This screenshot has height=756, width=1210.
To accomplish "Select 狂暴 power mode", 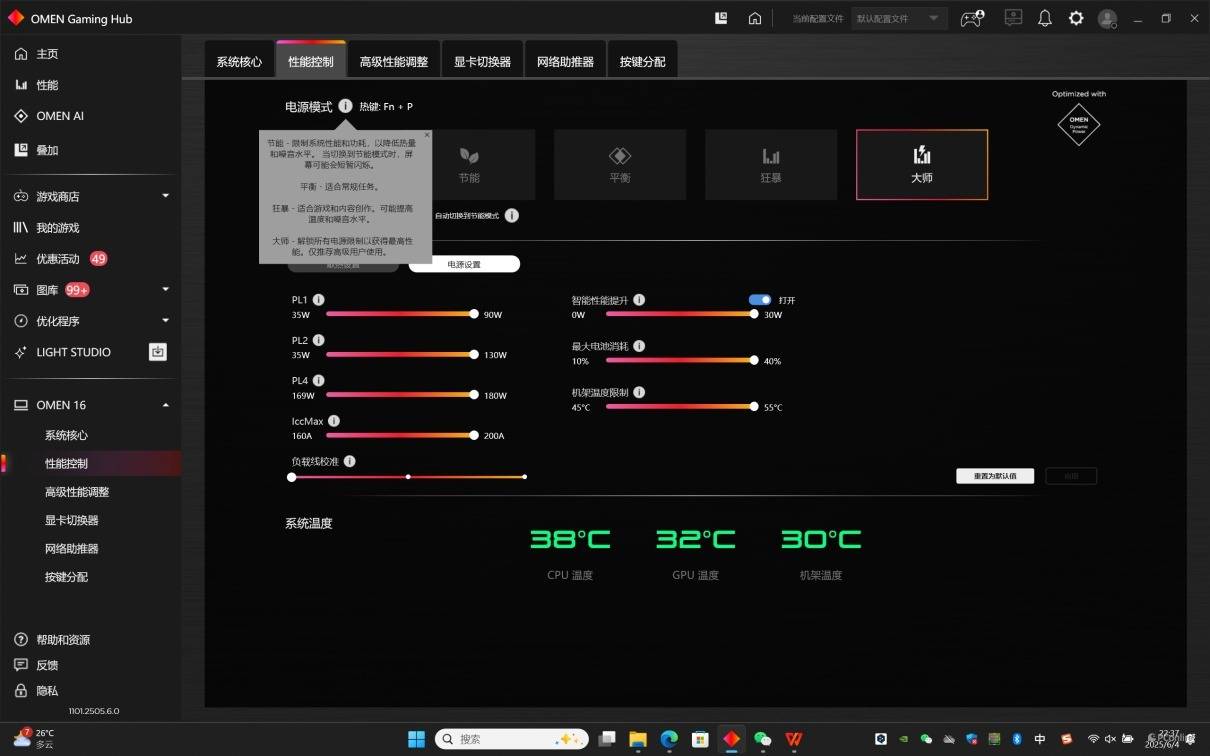I will pos(771,164).
